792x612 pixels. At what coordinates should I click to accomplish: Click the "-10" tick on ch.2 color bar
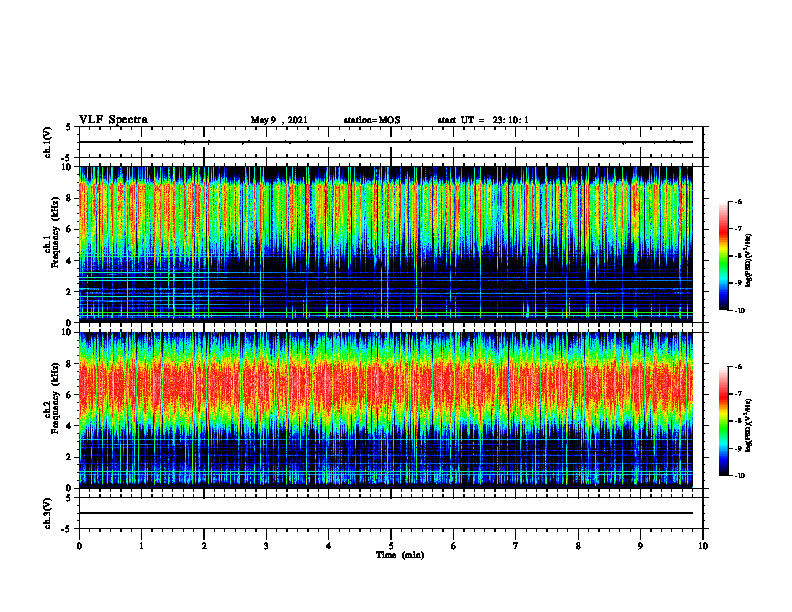point(739,476)
